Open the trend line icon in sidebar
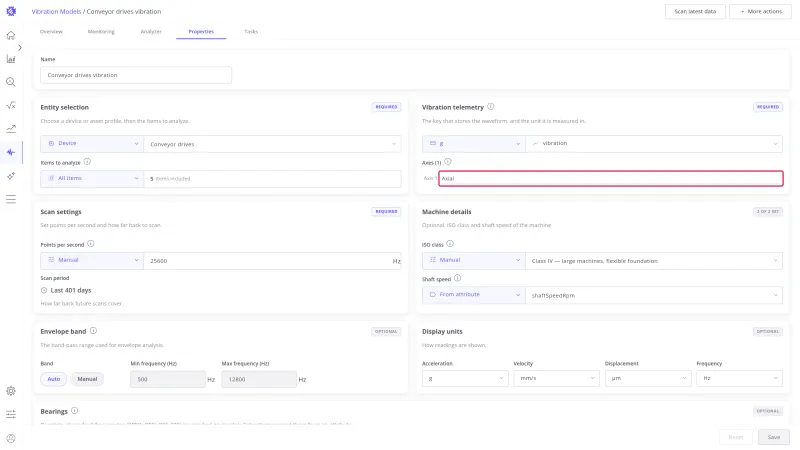Image resolution: width=800 pixels, height=450 pixels. point(11,129)
